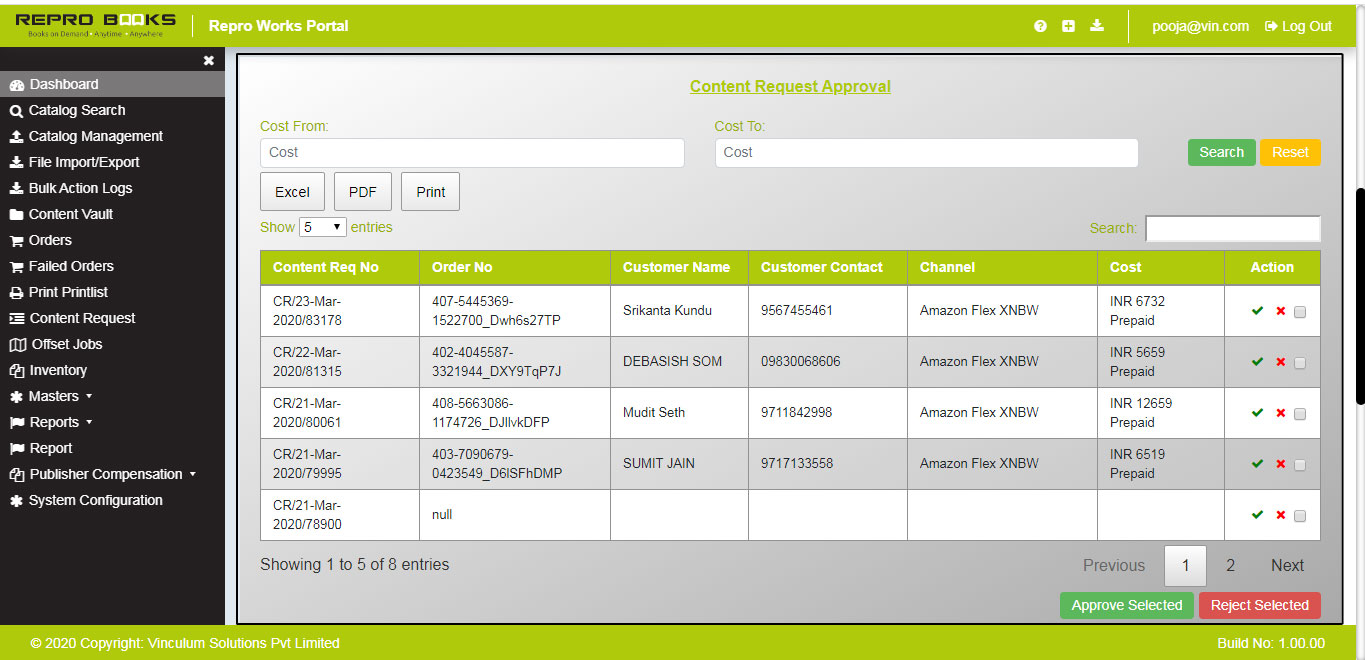Approve request CR/21-Mar-2020/78900
The width and height of the screenshot is (1365, 660).
1257,515
